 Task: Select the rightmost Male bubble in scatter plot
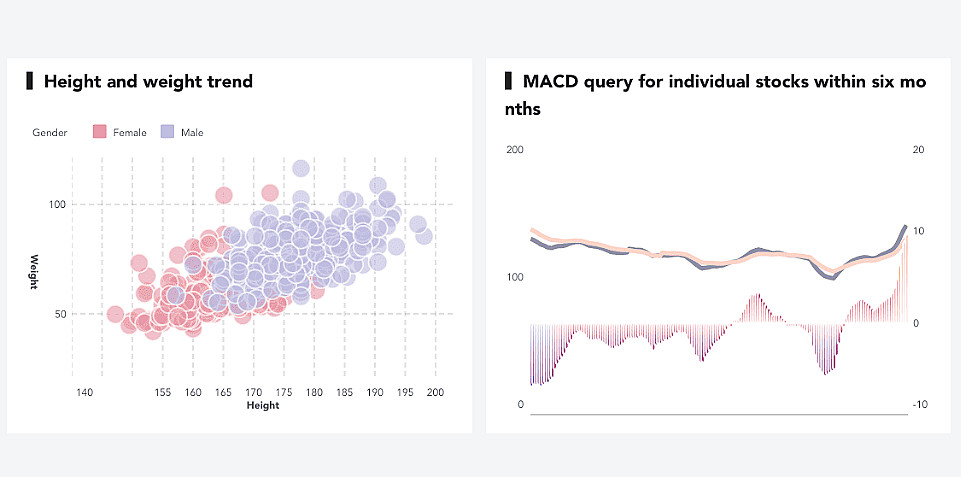tap(424, 236)
